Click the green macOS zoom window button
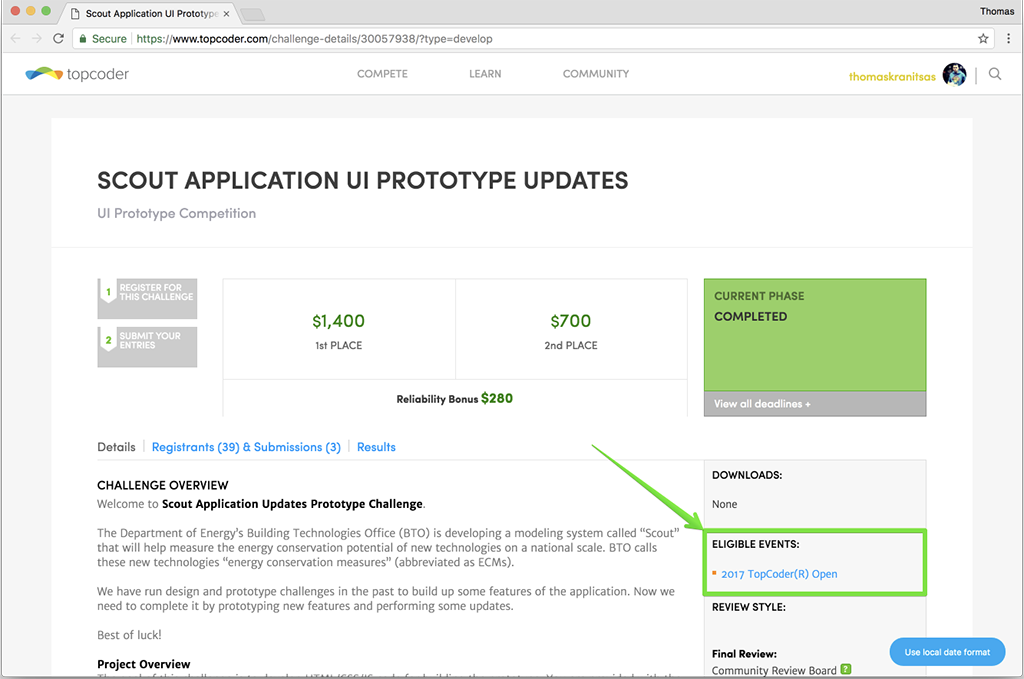This screenshot has width=1024, height=679. coord(46,10)
